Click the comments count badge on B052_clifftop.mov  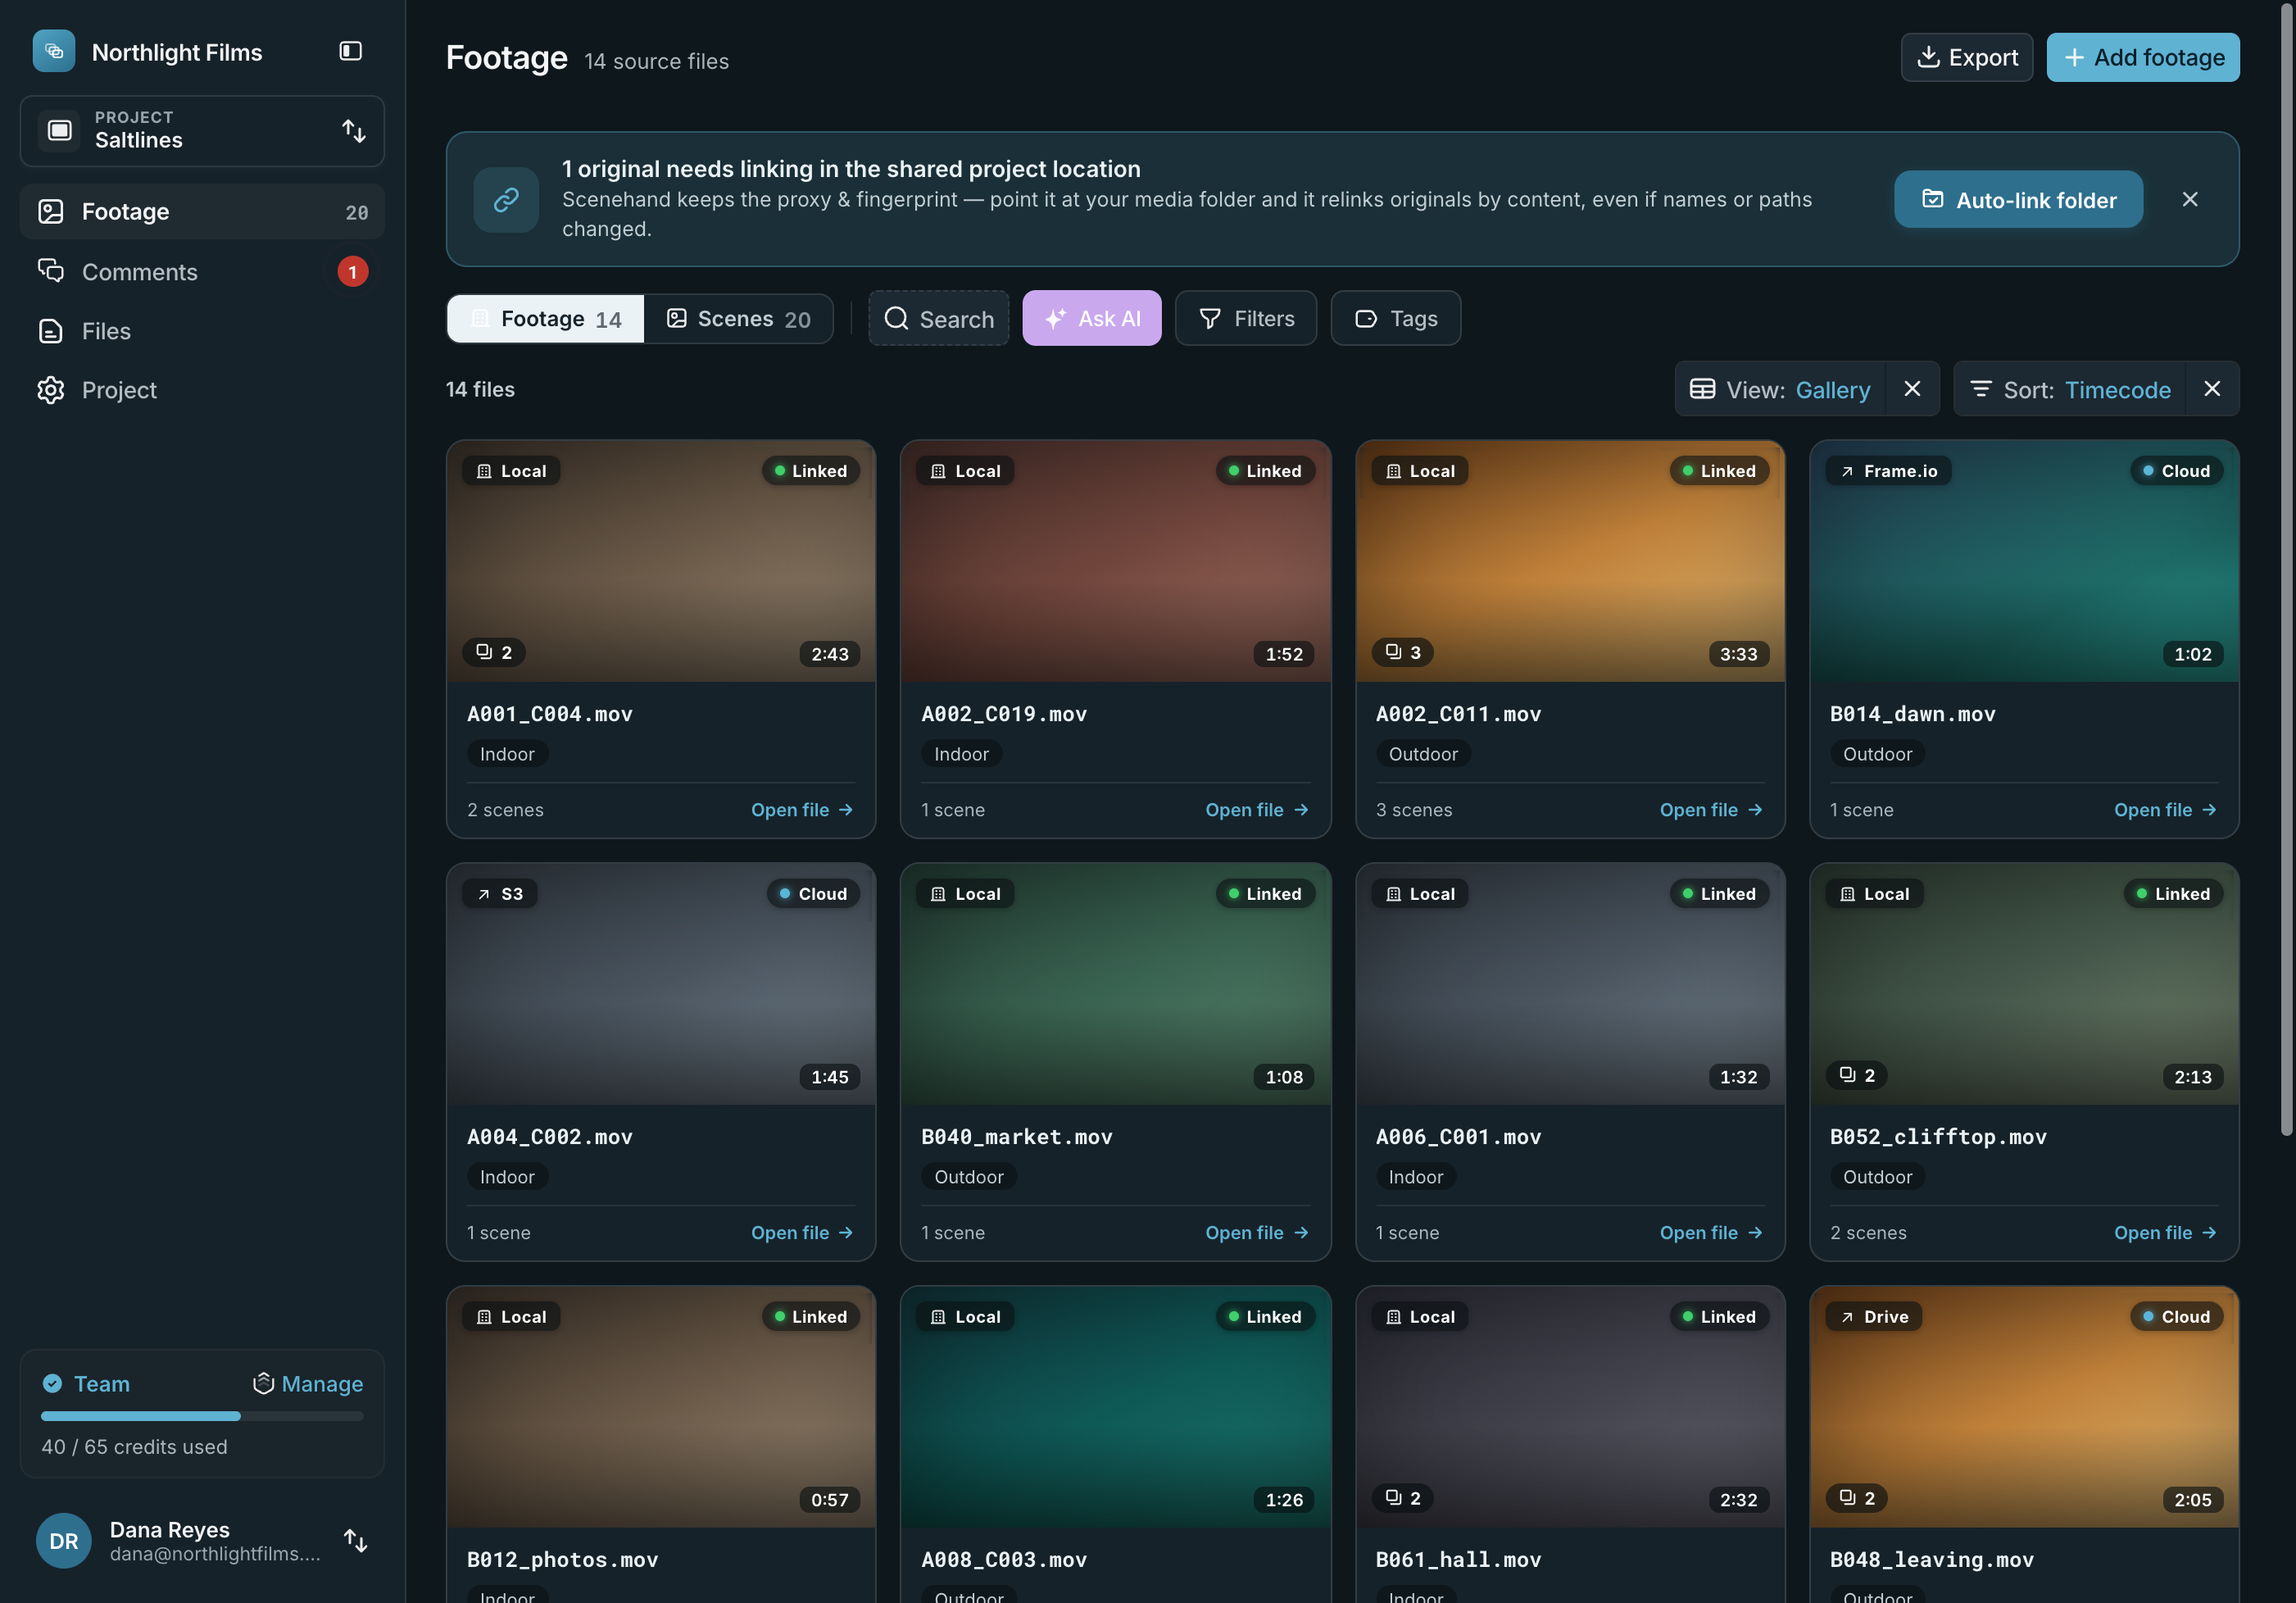(x=1857, y=1075)
